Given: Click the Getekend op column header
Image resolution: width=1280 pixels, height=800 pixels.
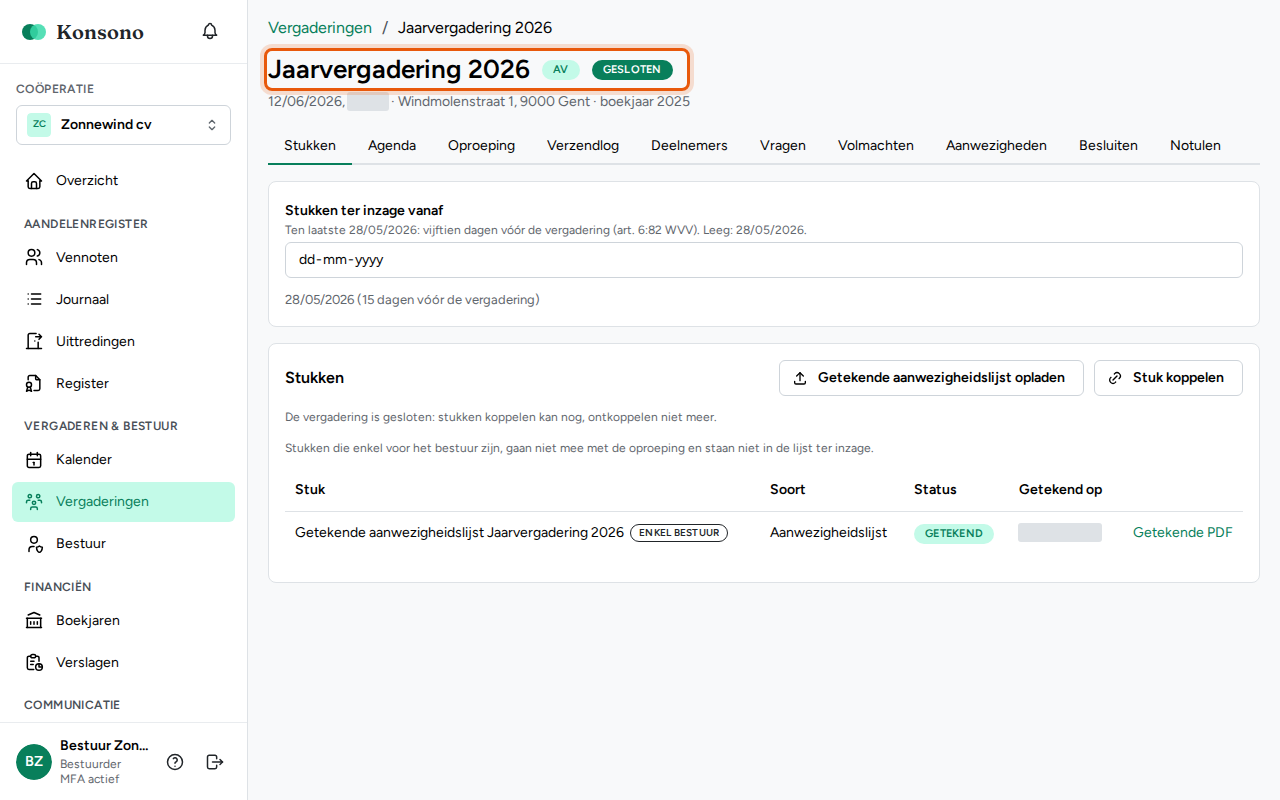Looking at the screenshot, I should [x=1060, y=490].
